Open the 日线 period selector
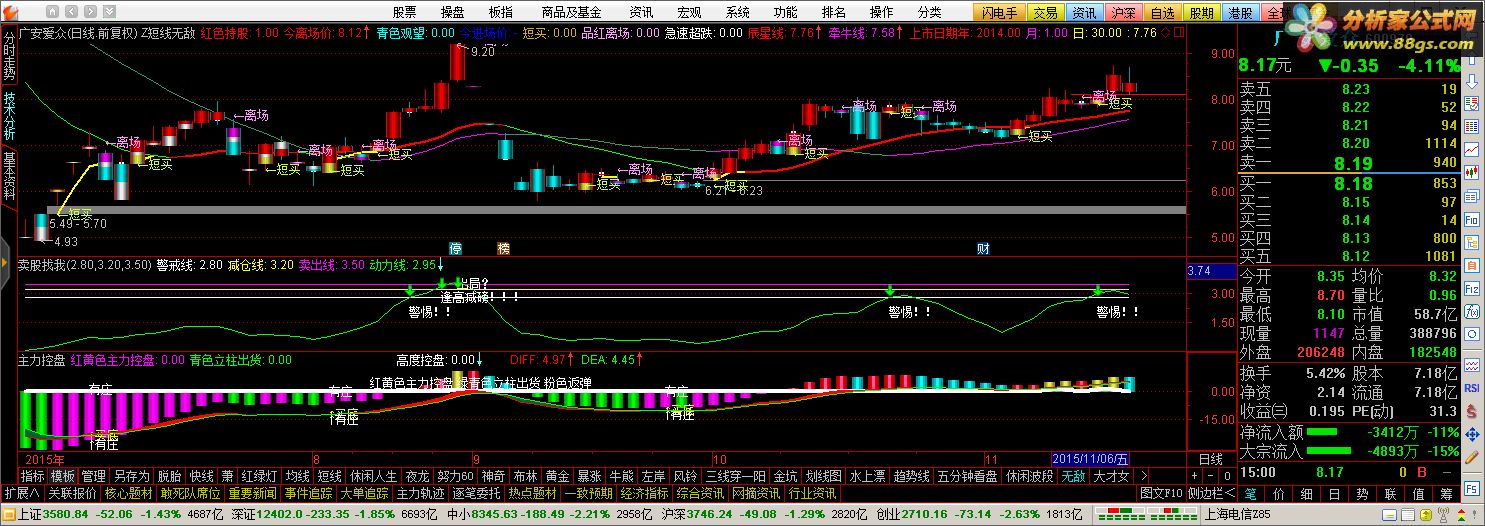1485x526 pixels. tap(1210, 458)
